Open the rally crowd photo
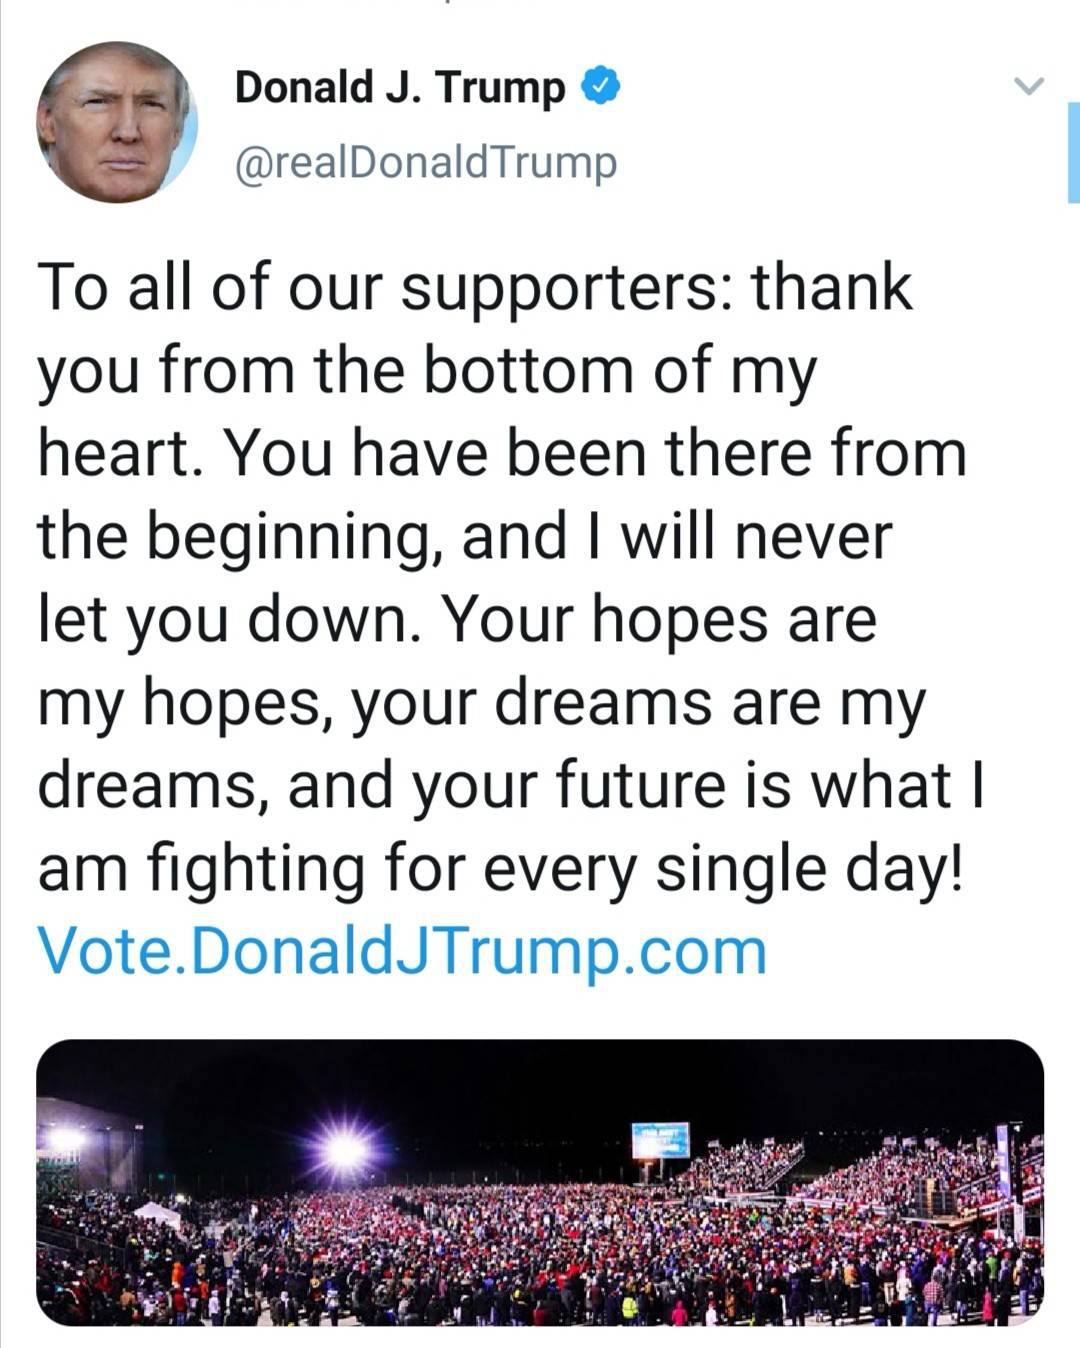This screenshot has height=1348, width=1080. click(x=540, y=1182)
